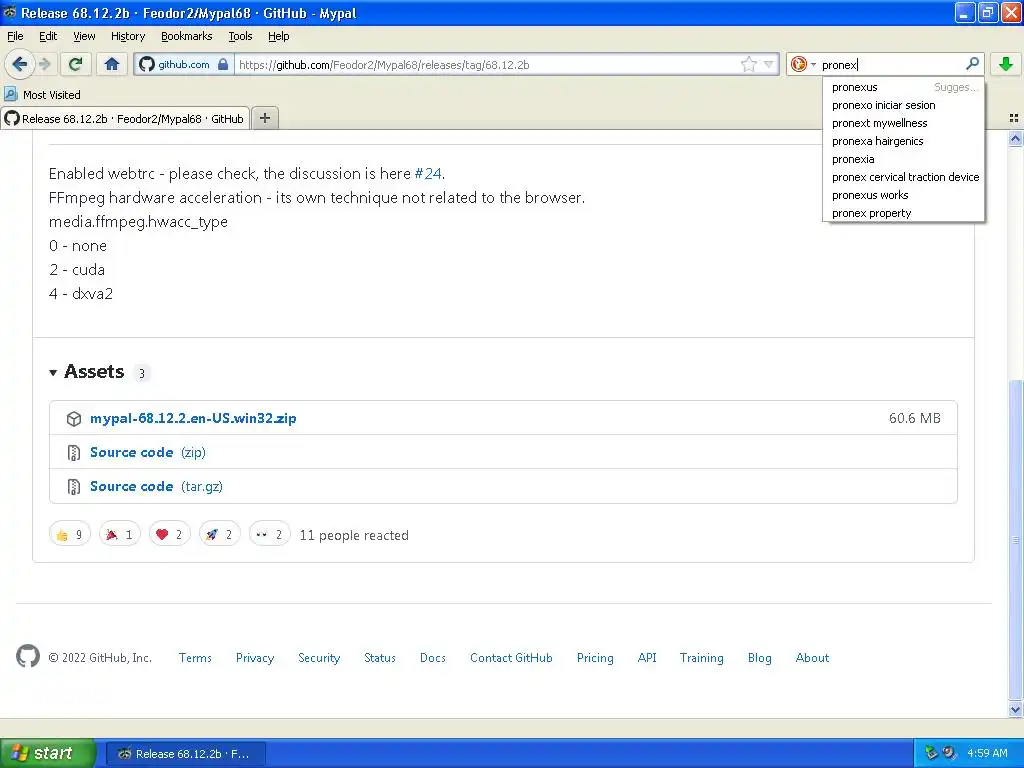The width and height of the screenshot is (1024, 768).
Task: Open the search engine selector arrow
Action: click(813, 64)
